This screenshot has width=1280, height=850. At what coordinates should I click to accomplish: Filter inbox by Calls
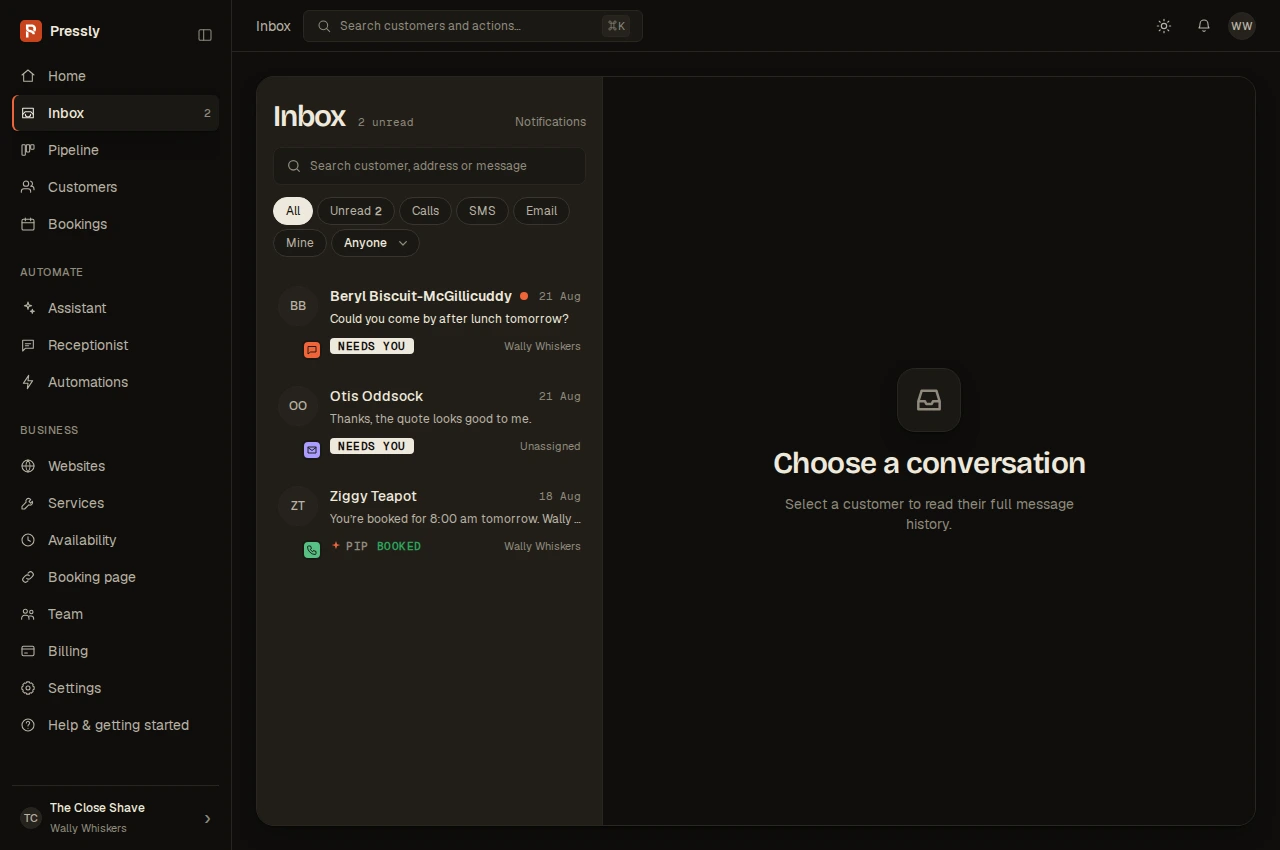point(425,211)
